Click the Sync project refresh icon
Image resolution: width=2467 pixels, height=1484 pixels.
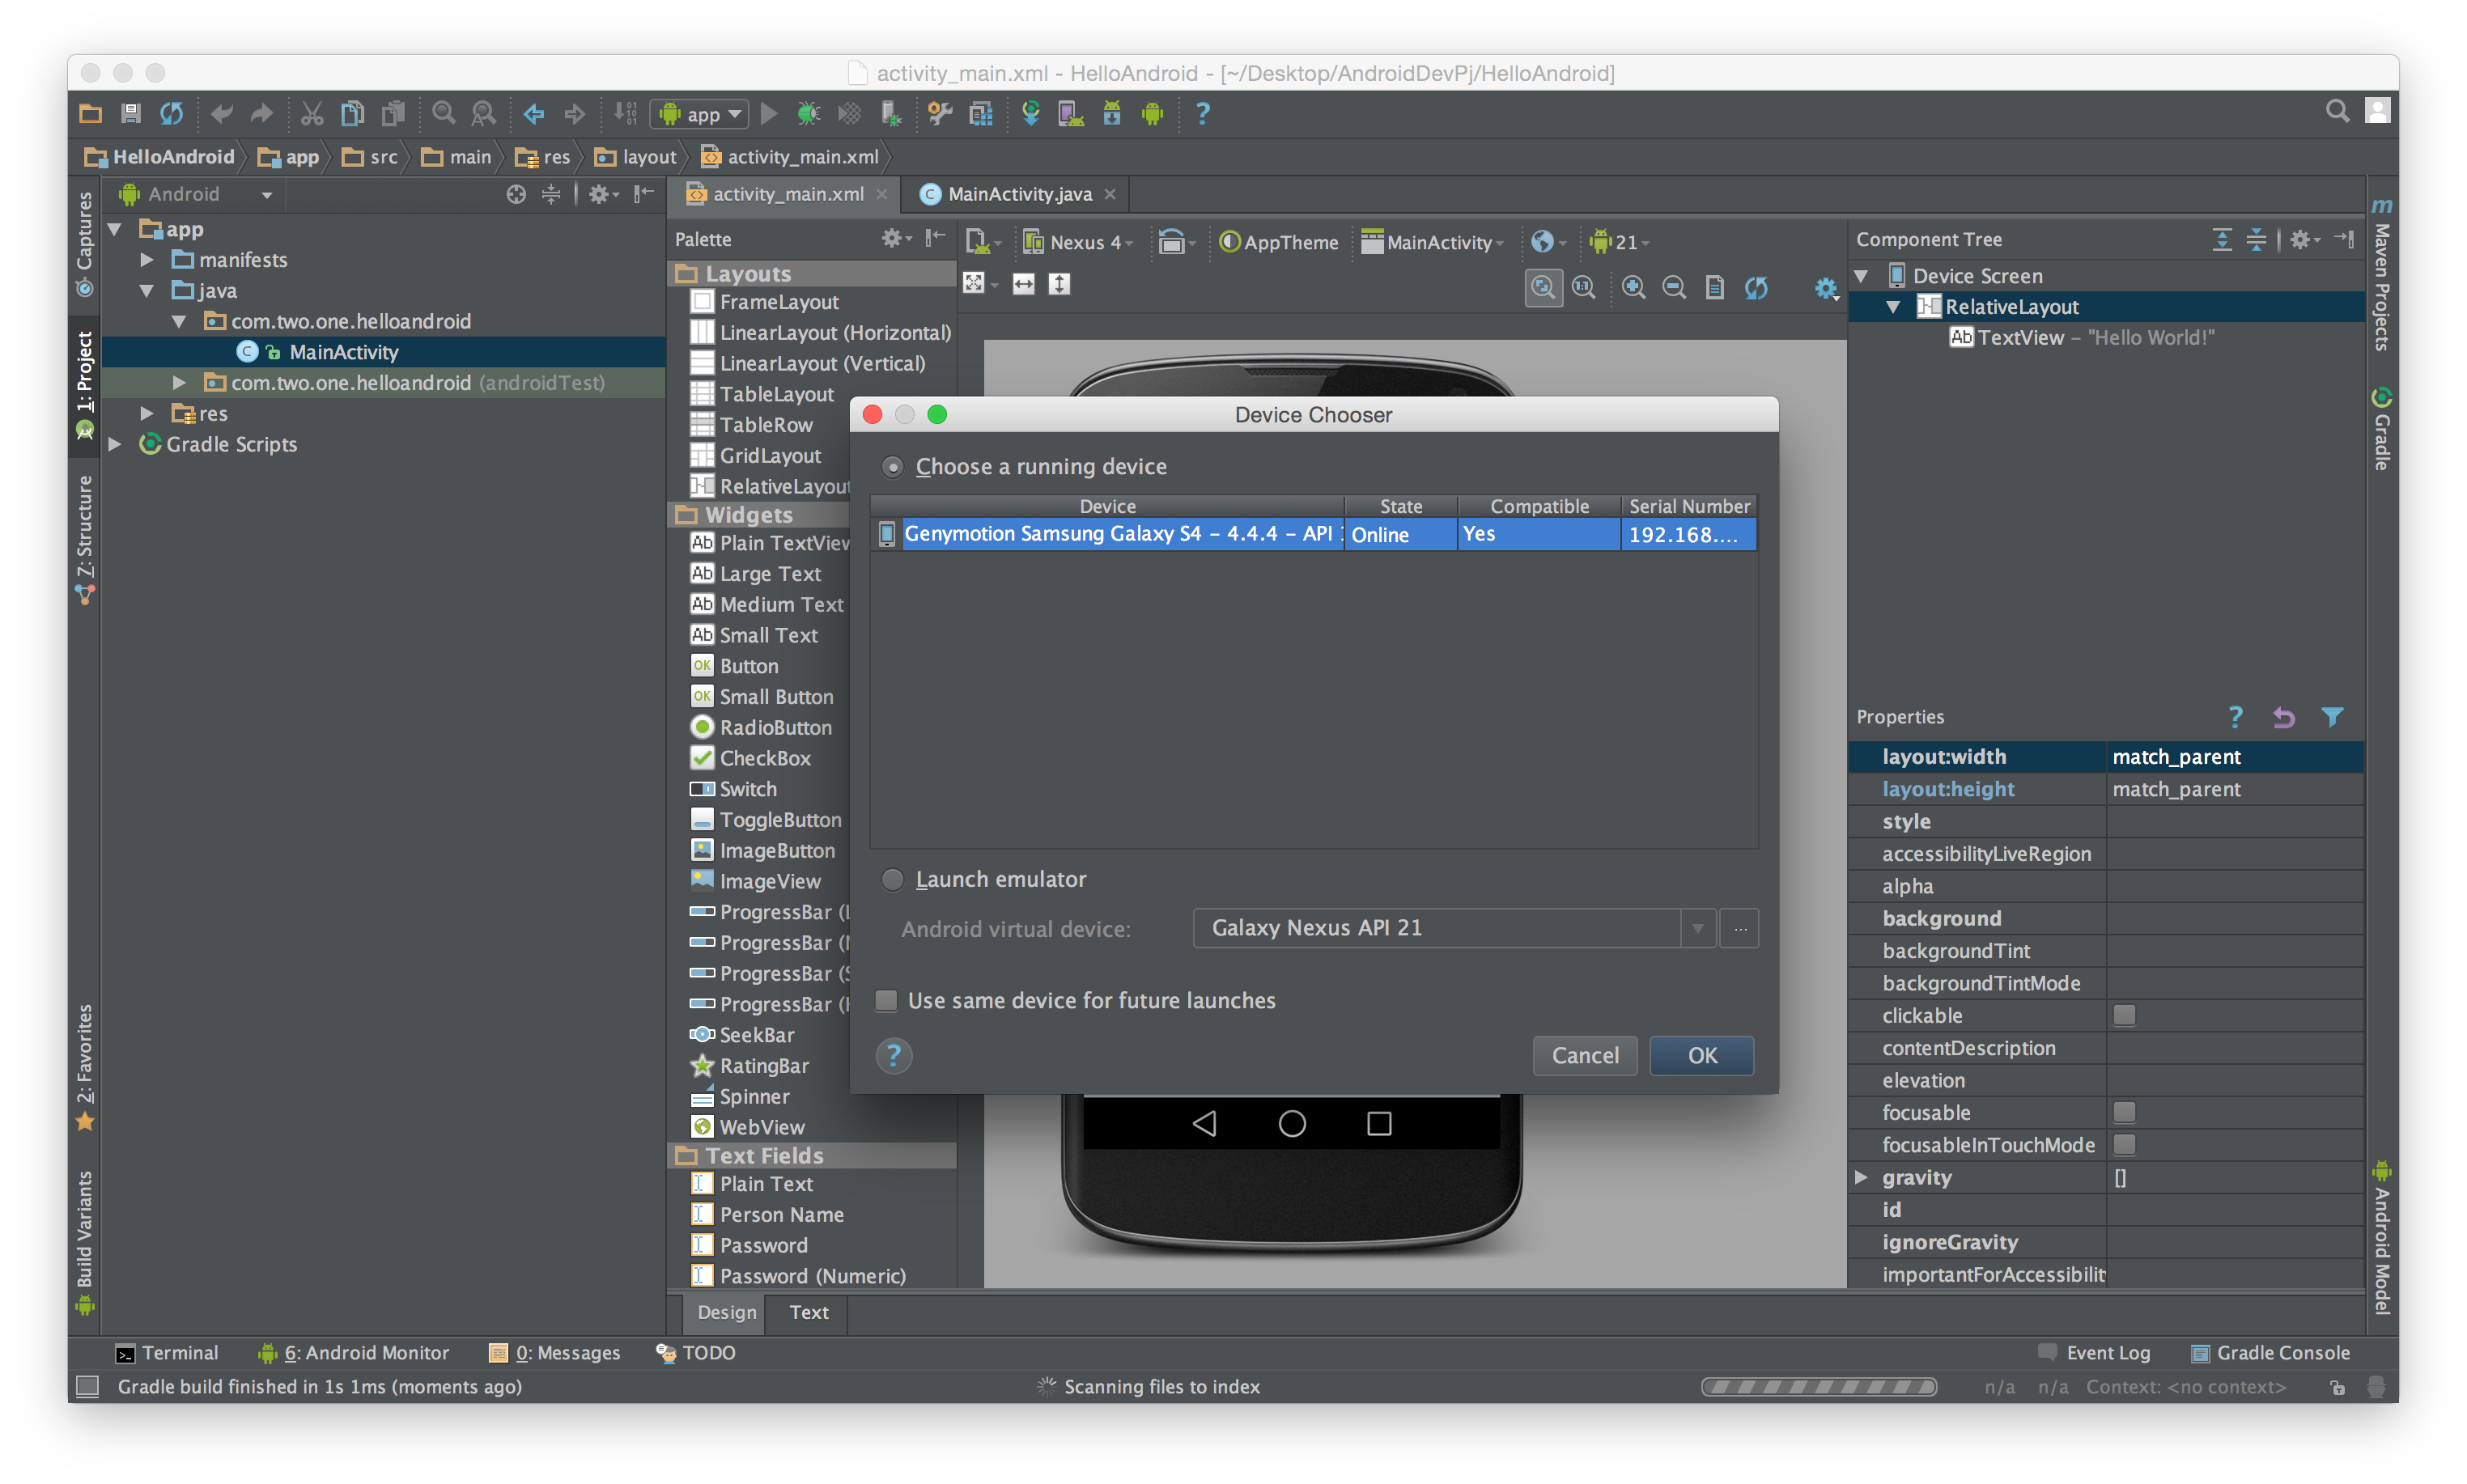(x=172, y=114)
